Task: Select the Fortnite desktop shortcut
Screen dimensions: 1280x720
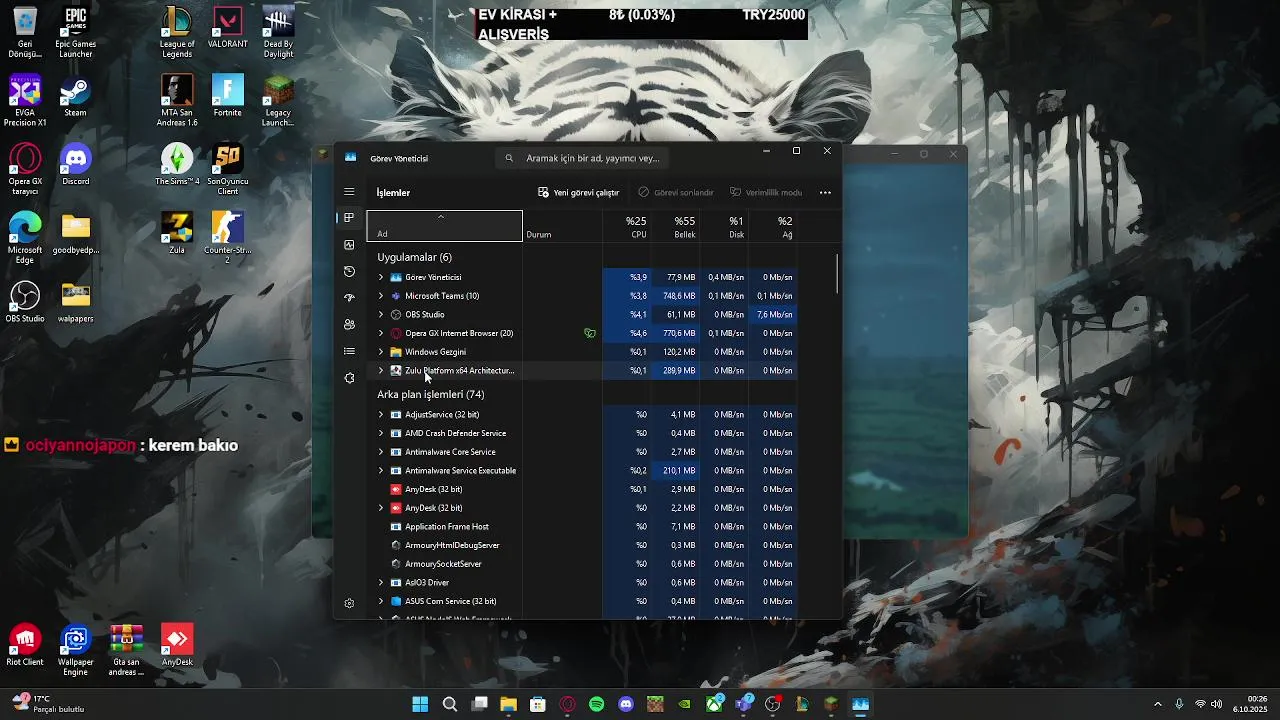Action: click(228, 96)
